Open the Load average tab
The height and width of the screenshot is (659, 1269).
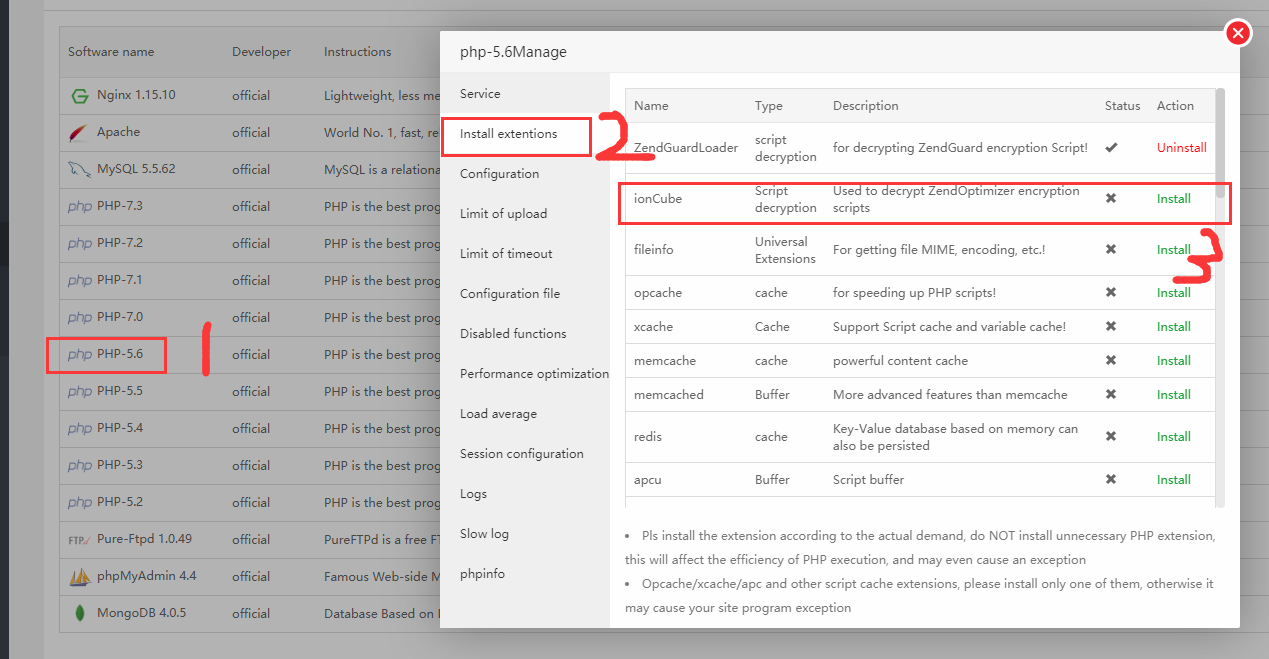point(525,413)
